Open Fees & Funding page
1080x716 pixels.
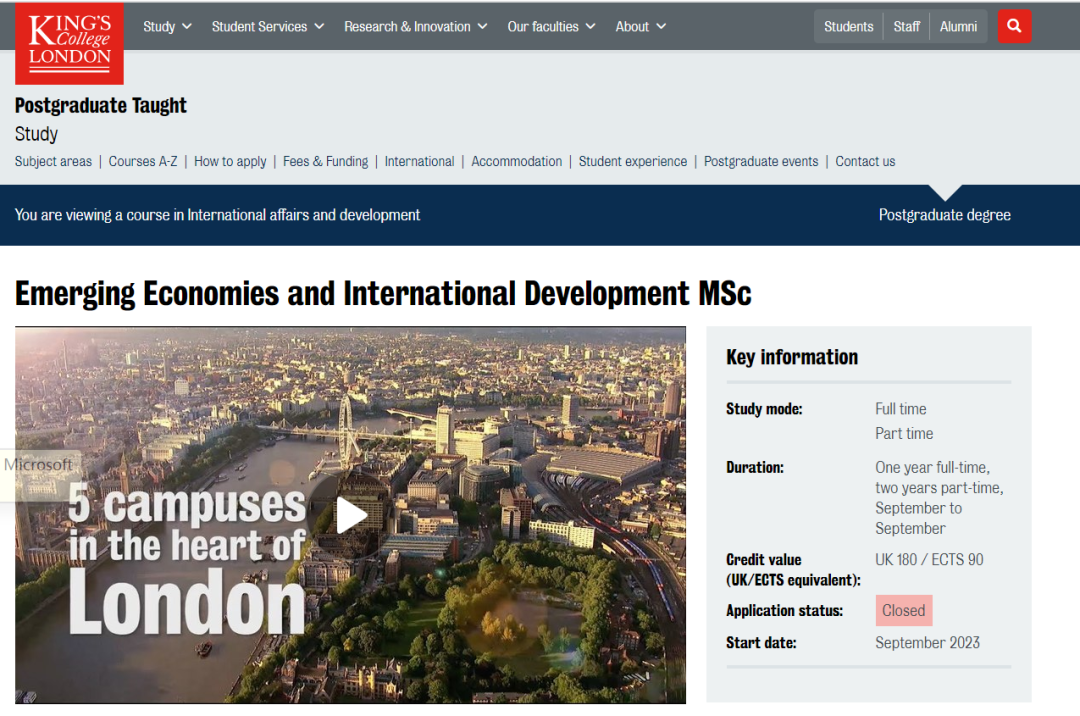pyautogui.click(x=325, y=161)
